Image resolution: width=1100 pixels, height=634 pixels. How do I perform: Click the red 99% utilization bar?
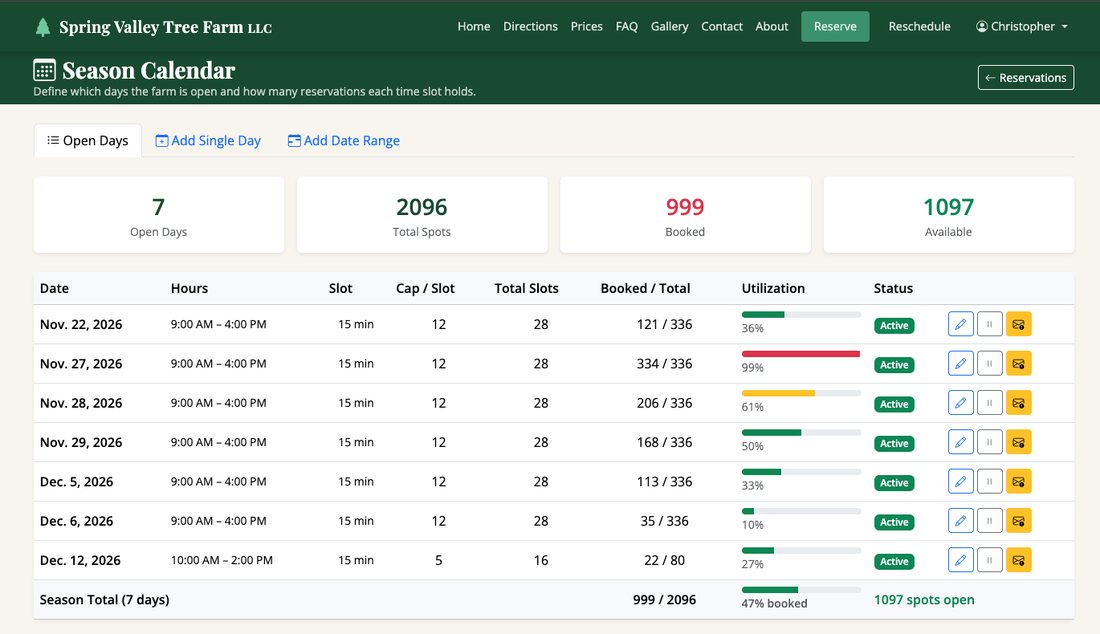click(800, 354)
